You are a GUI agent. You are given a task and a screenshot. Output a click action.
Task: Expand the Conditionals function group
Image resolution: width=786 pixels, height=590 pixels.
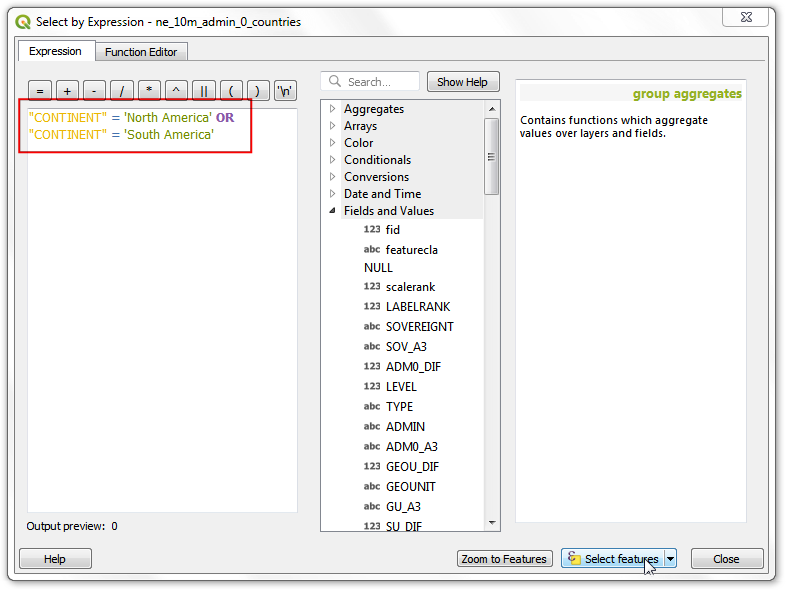point(333,160)
